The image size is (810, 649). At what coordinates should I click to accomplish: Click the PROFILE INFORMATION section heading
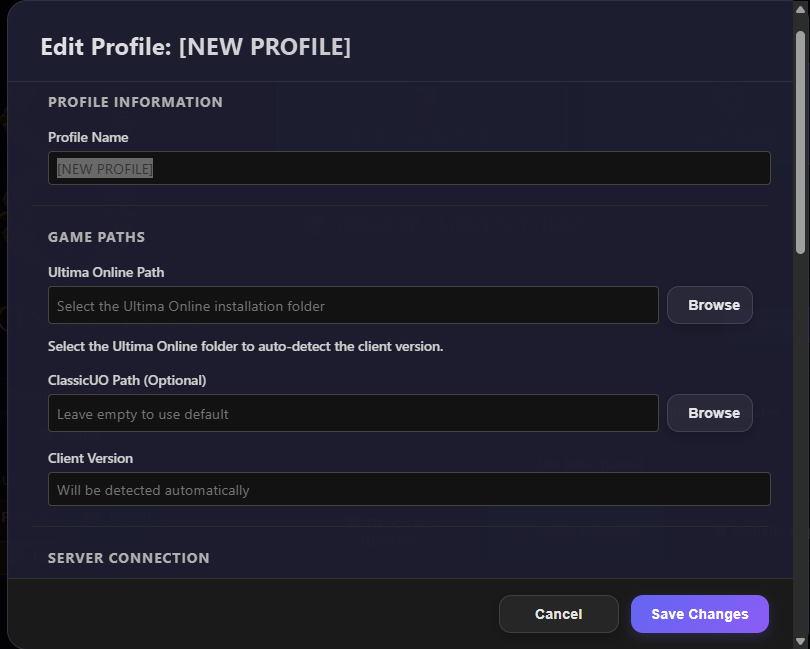(x=135, y=102)
